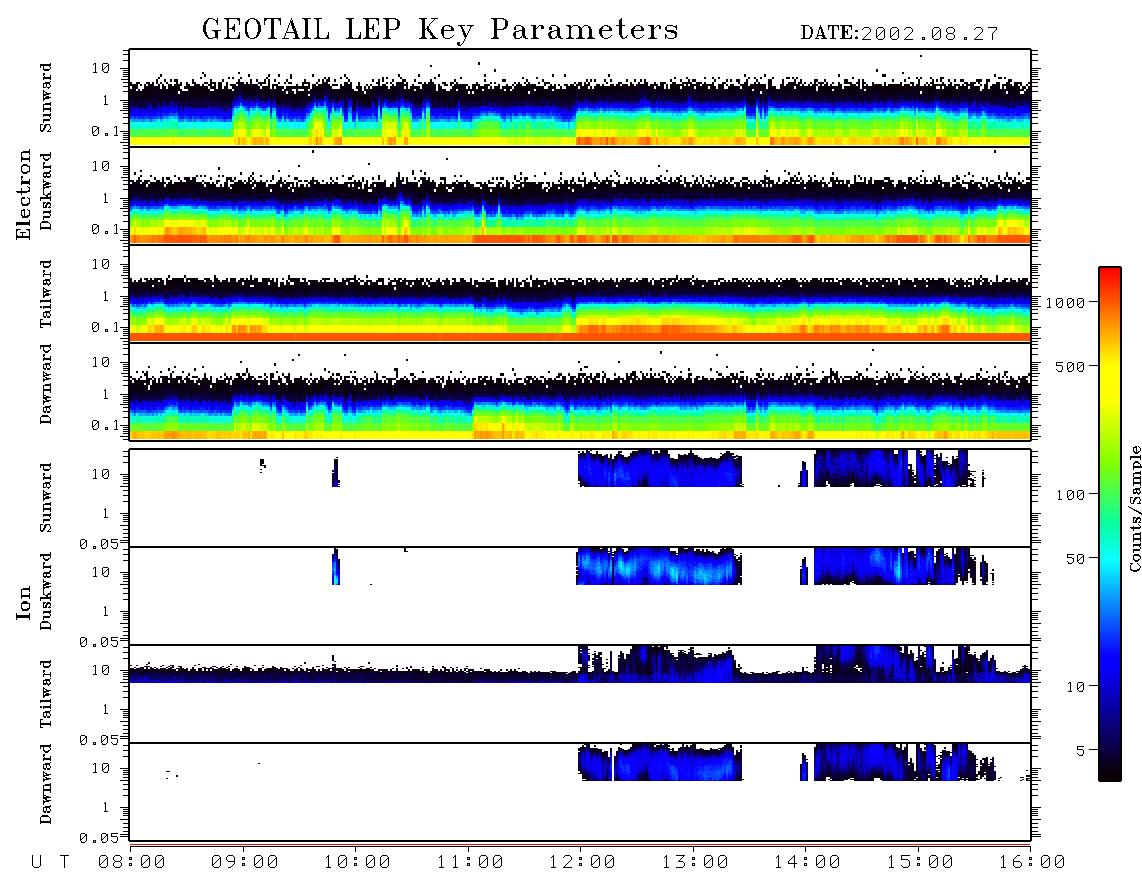Viewport: 1142px width, 880px height.
Task: Select the Counts/Sample colorbar caption
Action: (1135, 508)
